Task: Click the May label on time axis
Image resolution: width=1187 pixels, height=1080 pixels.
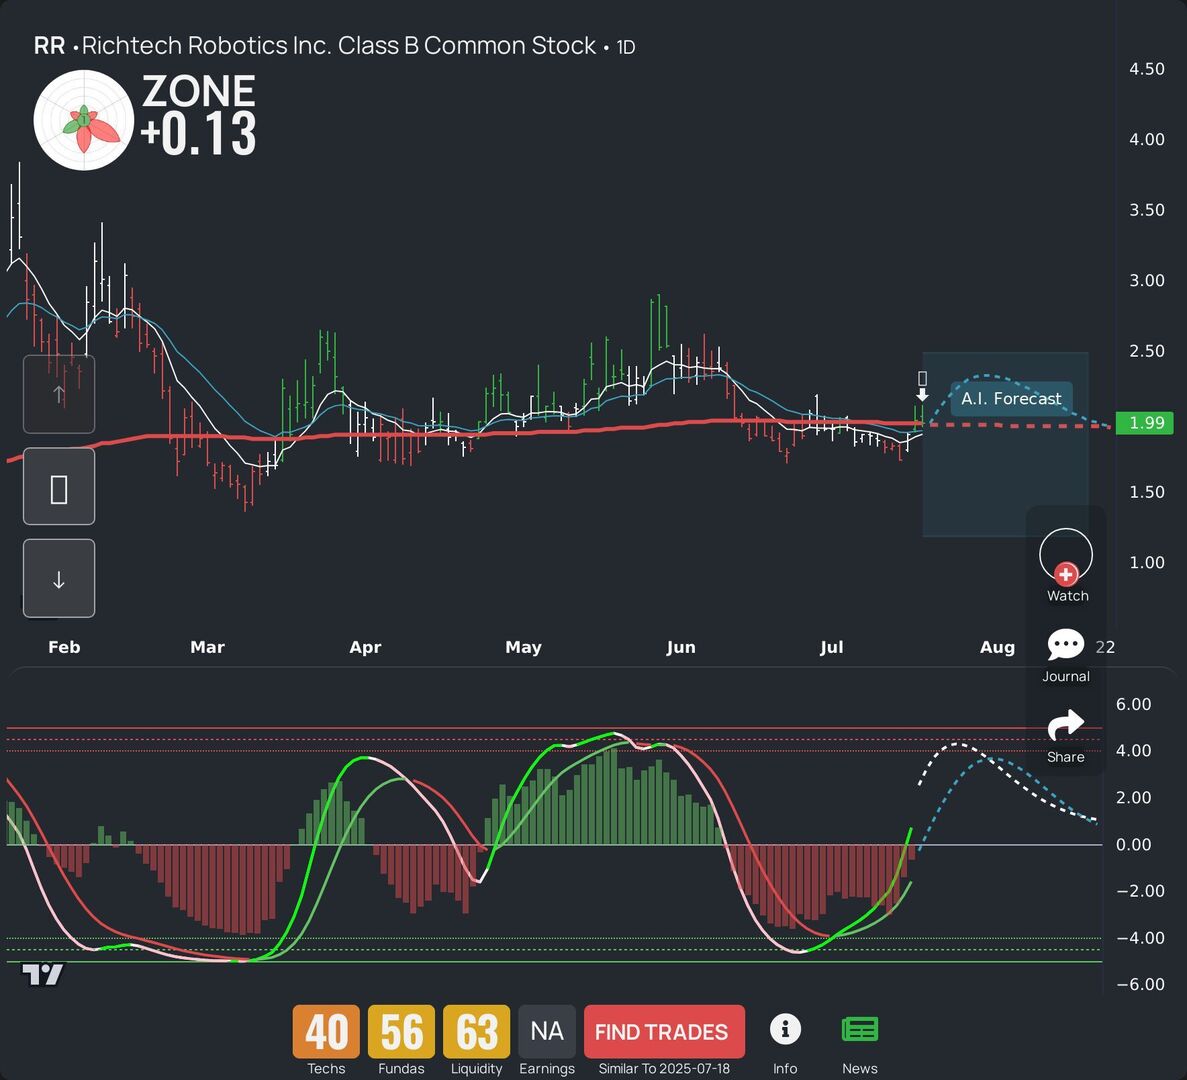Action: pos(523,647)
